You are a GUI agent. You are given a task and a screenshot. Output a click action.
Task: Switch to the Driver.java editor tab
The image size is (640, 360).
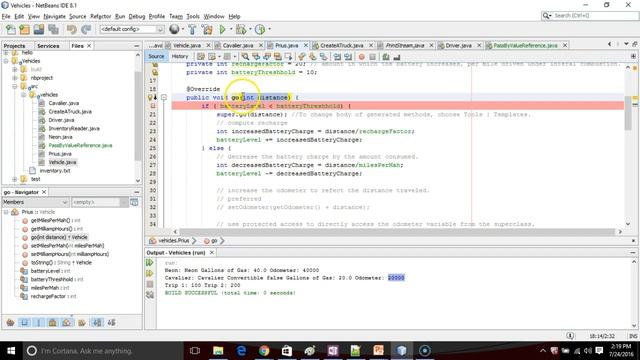(458, 45)
